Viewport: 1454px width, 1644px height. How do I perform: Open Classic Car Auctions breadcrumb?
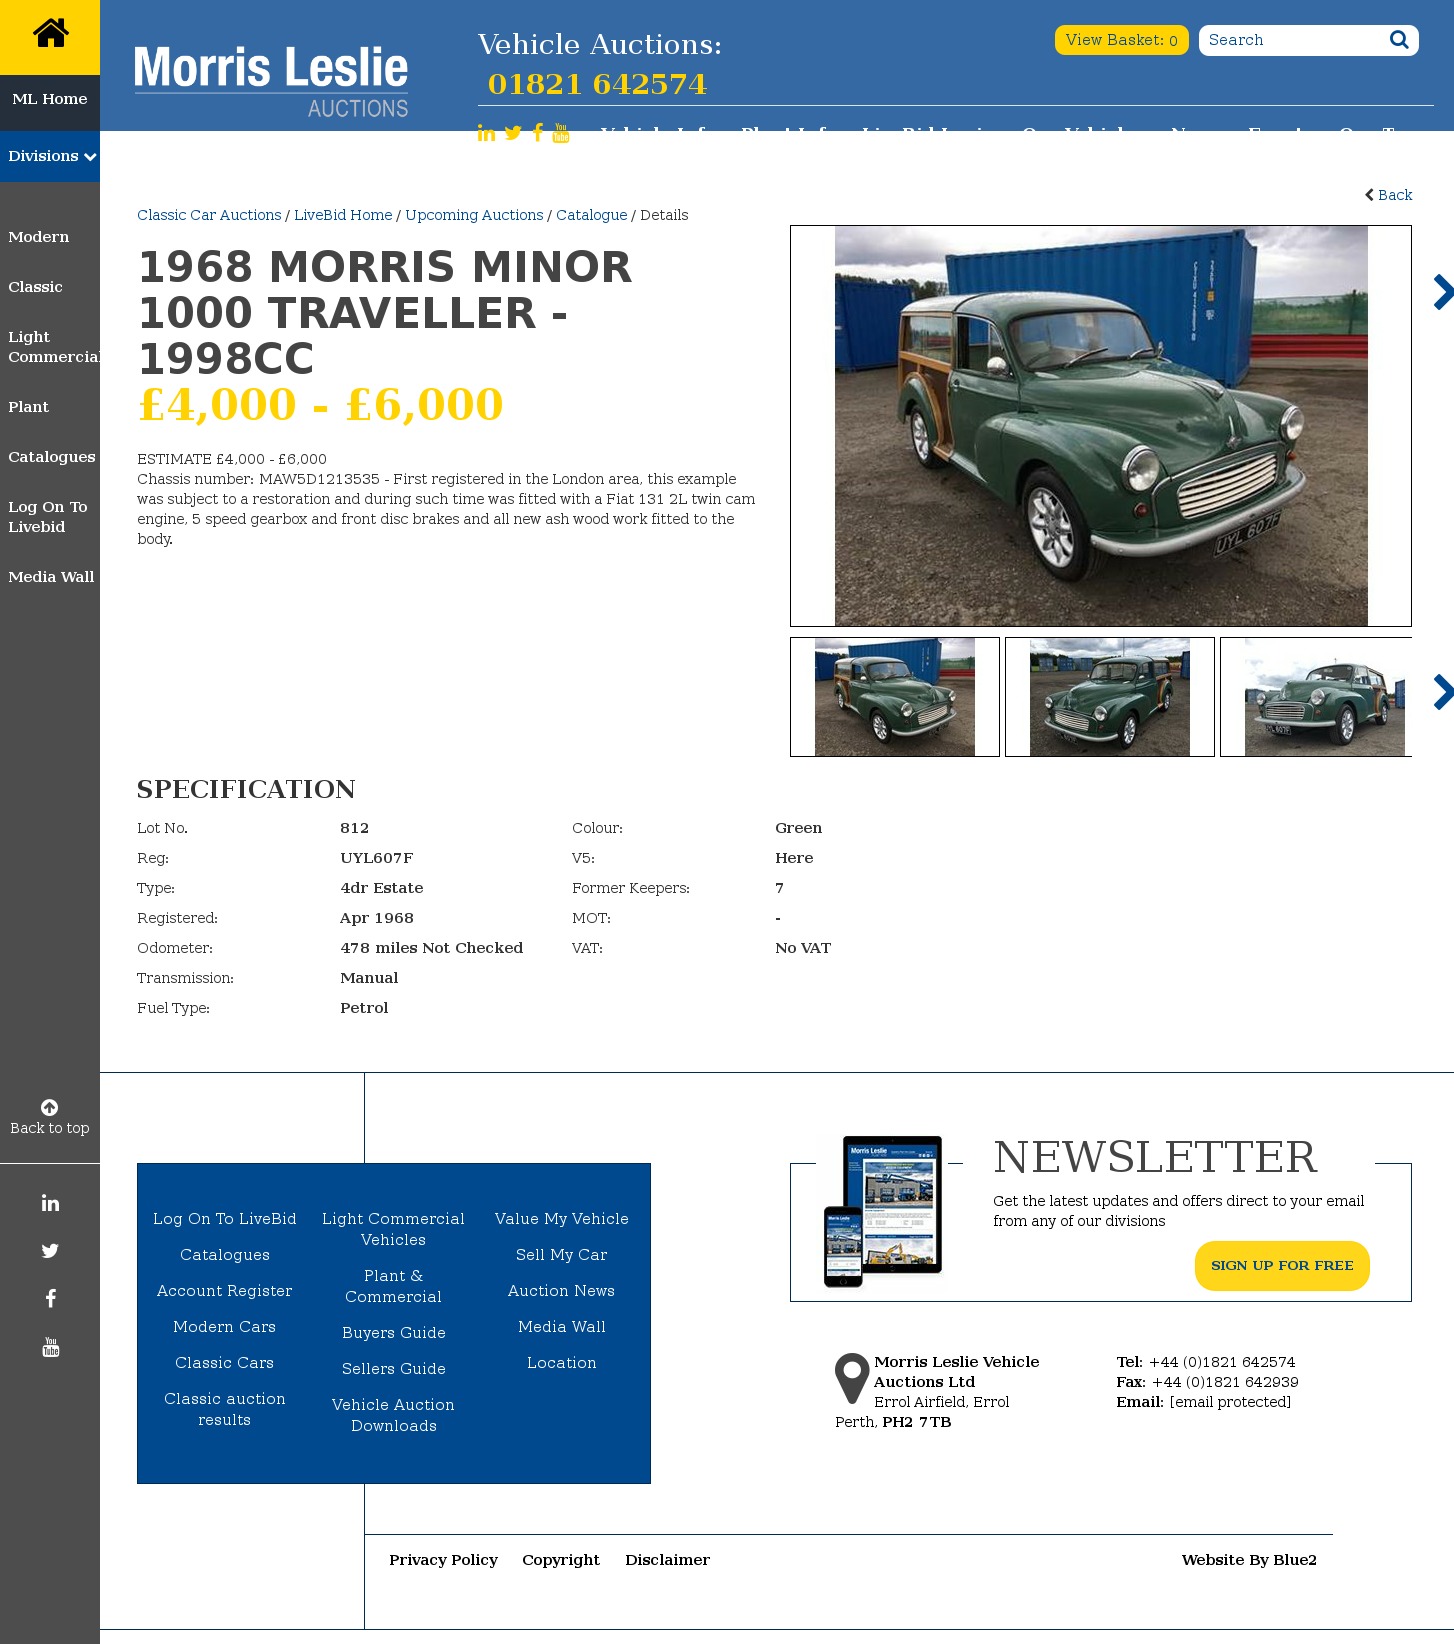pos(209,215)
